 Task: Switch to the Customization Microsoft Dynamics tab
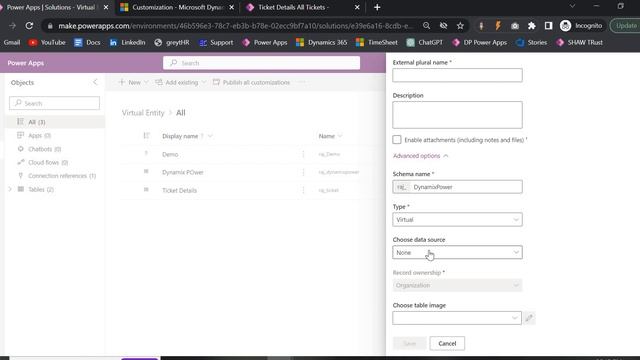[178, 7]
